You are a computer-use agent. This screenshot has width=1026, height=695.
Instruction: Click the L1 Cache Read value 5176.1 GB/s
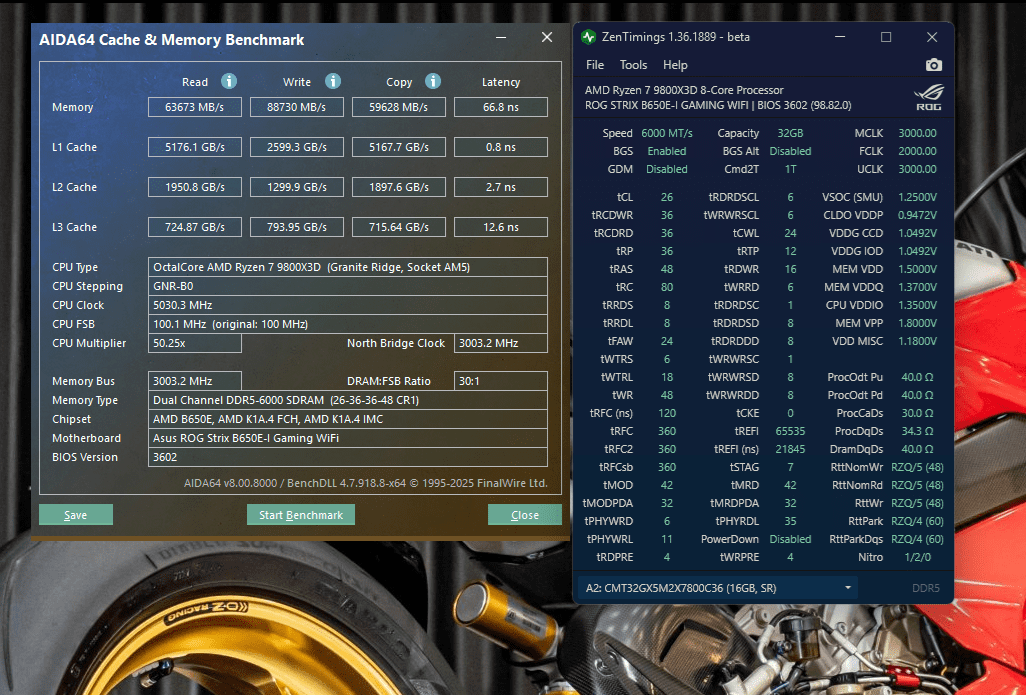tap(195, 147)
